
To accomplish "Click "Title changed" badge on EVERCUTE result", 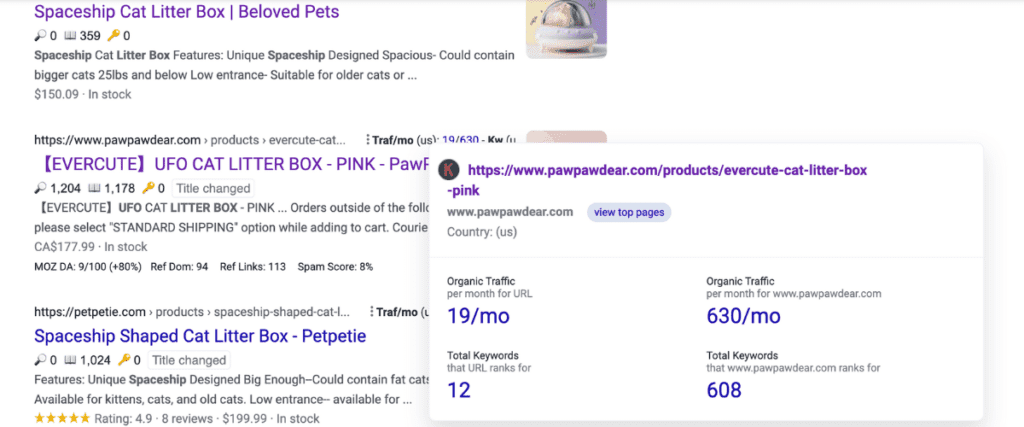I will pos(213,188).
